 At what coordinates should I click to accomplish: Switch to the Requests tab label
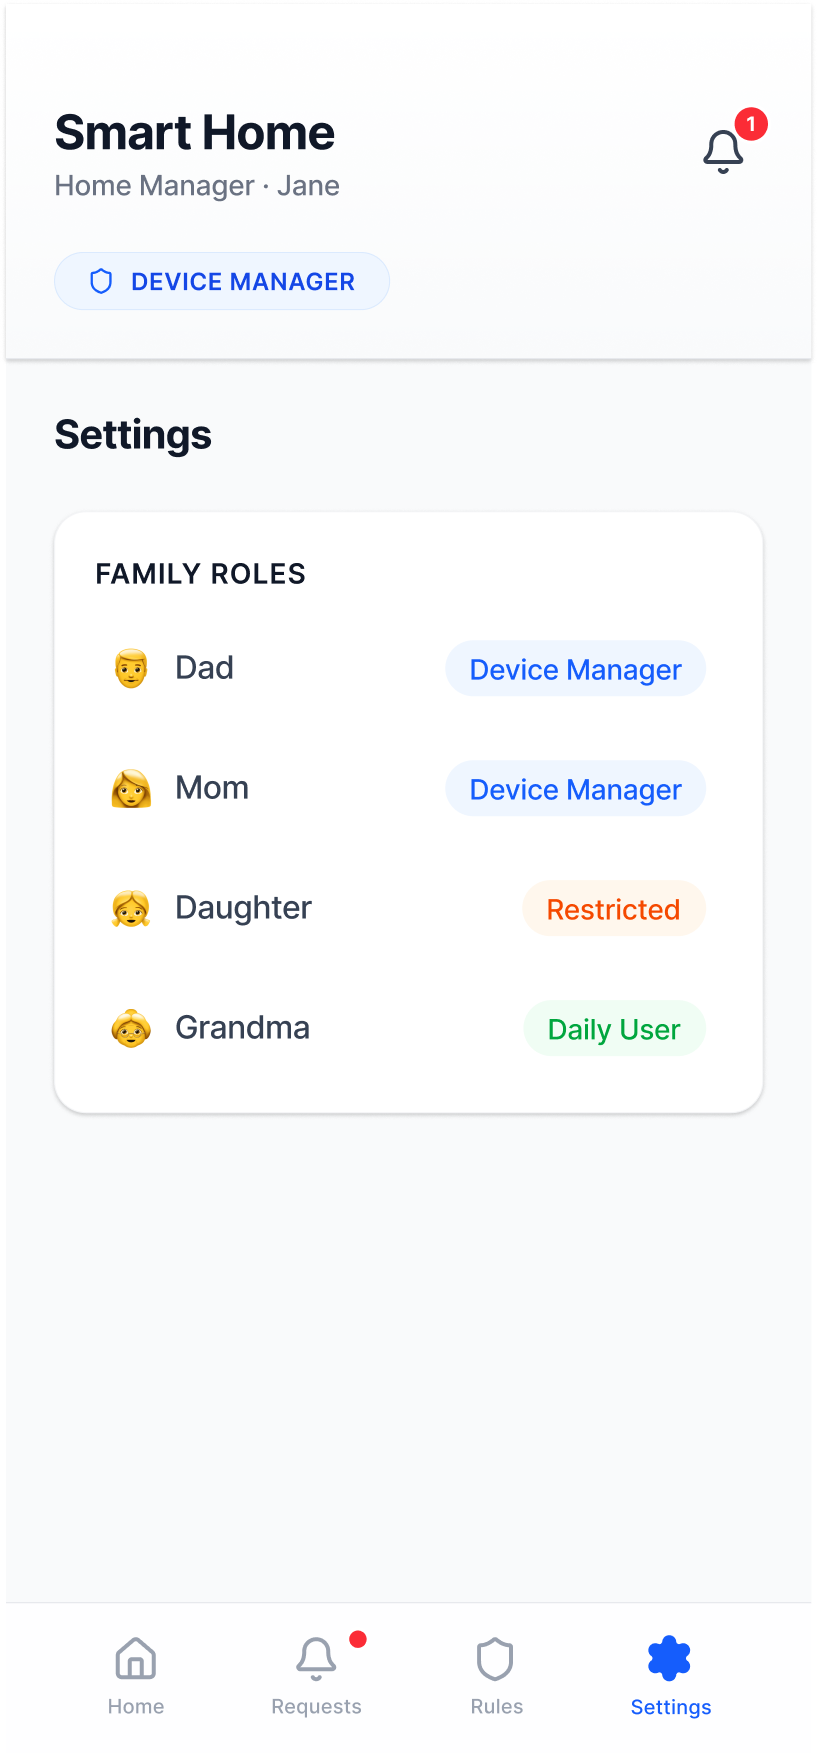coord(316,1707)
